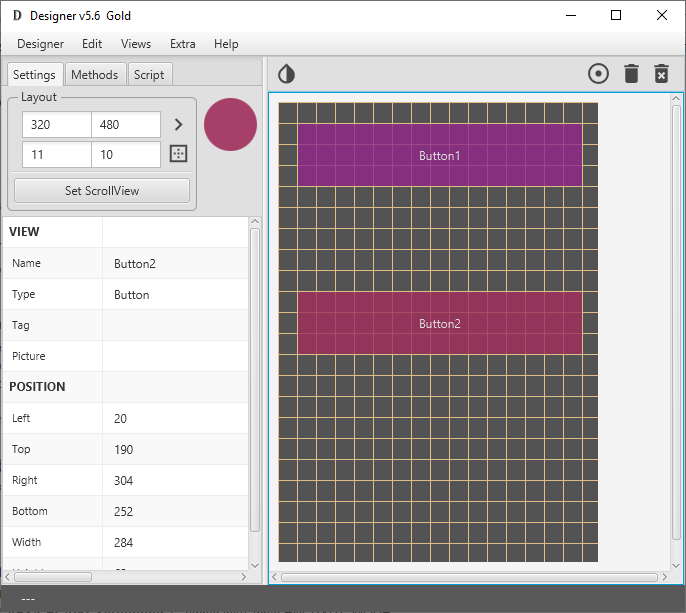The image size is (686, 613).
Task: Select the Settings tab
Action: [34, 75]
